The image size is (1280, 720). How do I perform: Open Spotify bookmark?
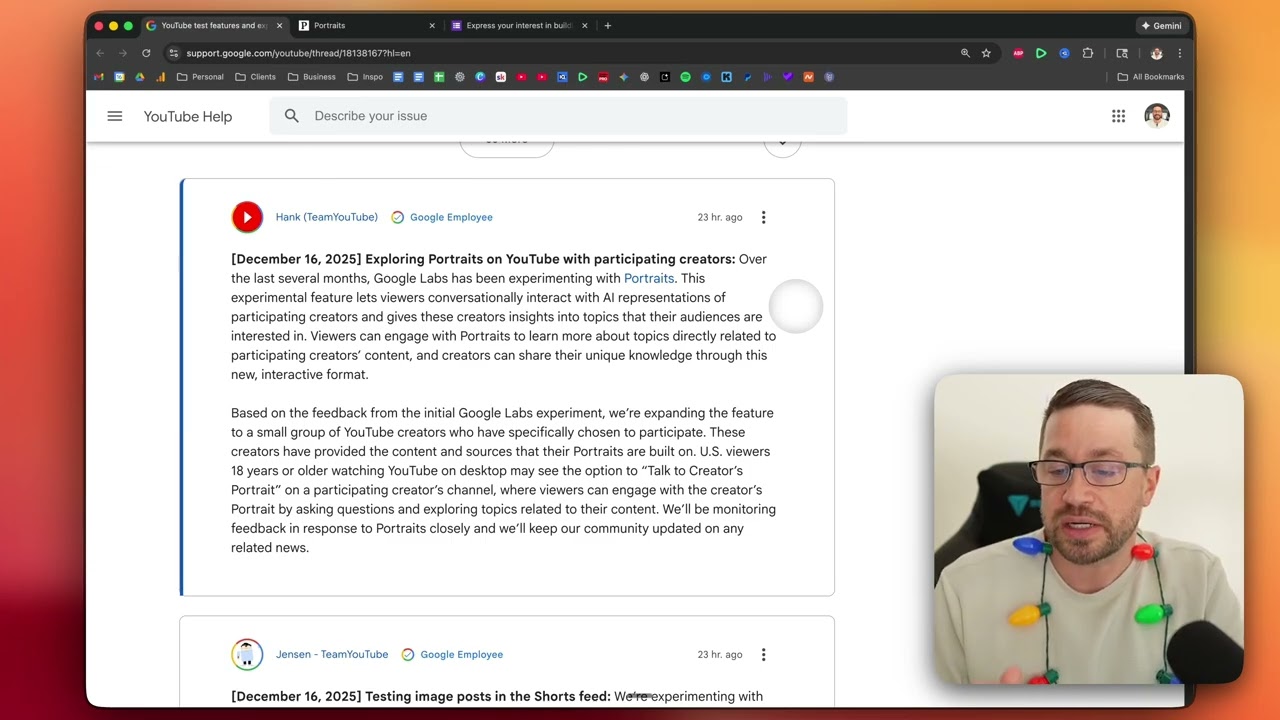coord(685,77)
